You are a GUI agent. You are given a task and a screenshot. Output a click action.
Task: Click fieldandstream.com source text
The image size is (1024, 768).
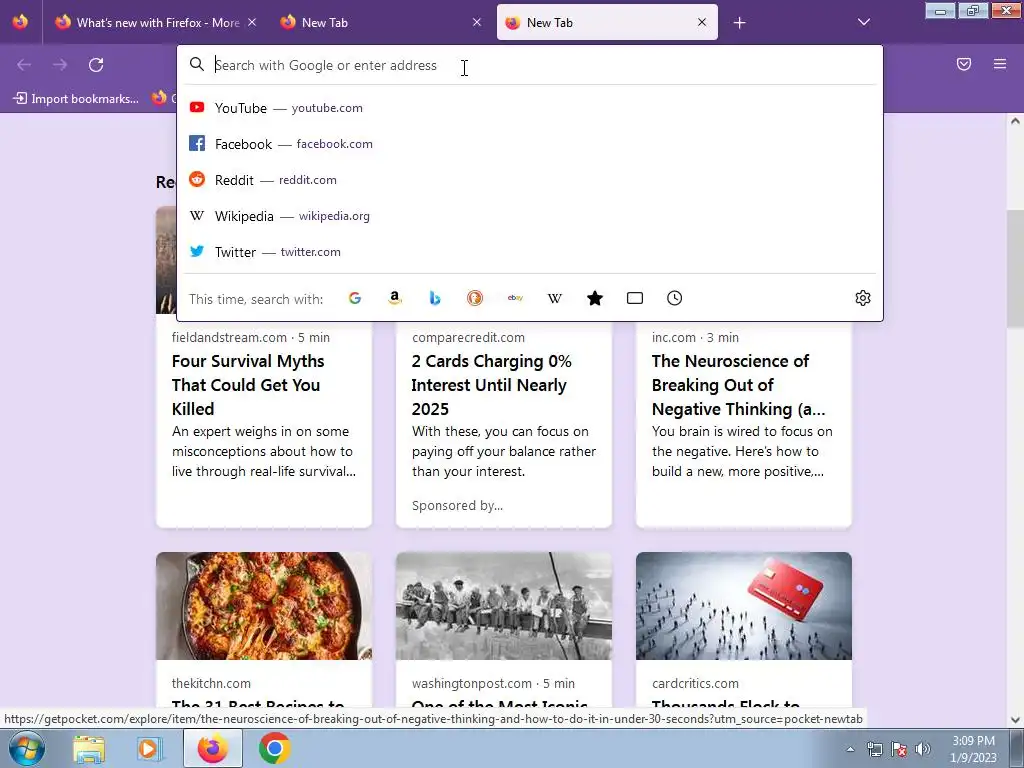[229, 338]
